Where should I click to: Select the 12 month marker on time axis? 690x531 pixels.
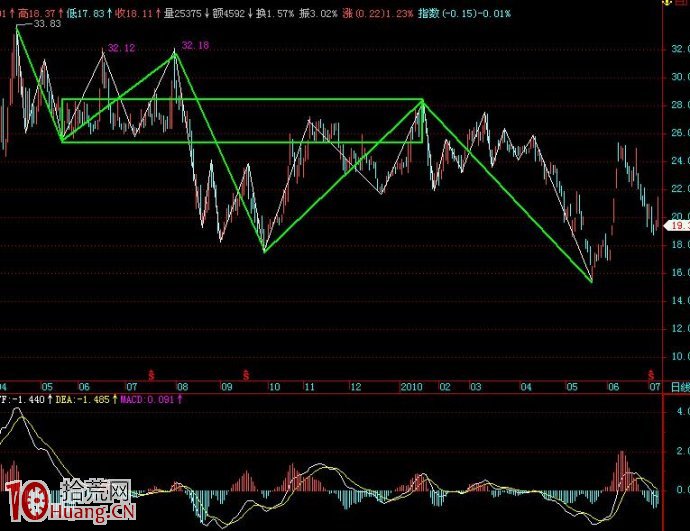point(355,387)
